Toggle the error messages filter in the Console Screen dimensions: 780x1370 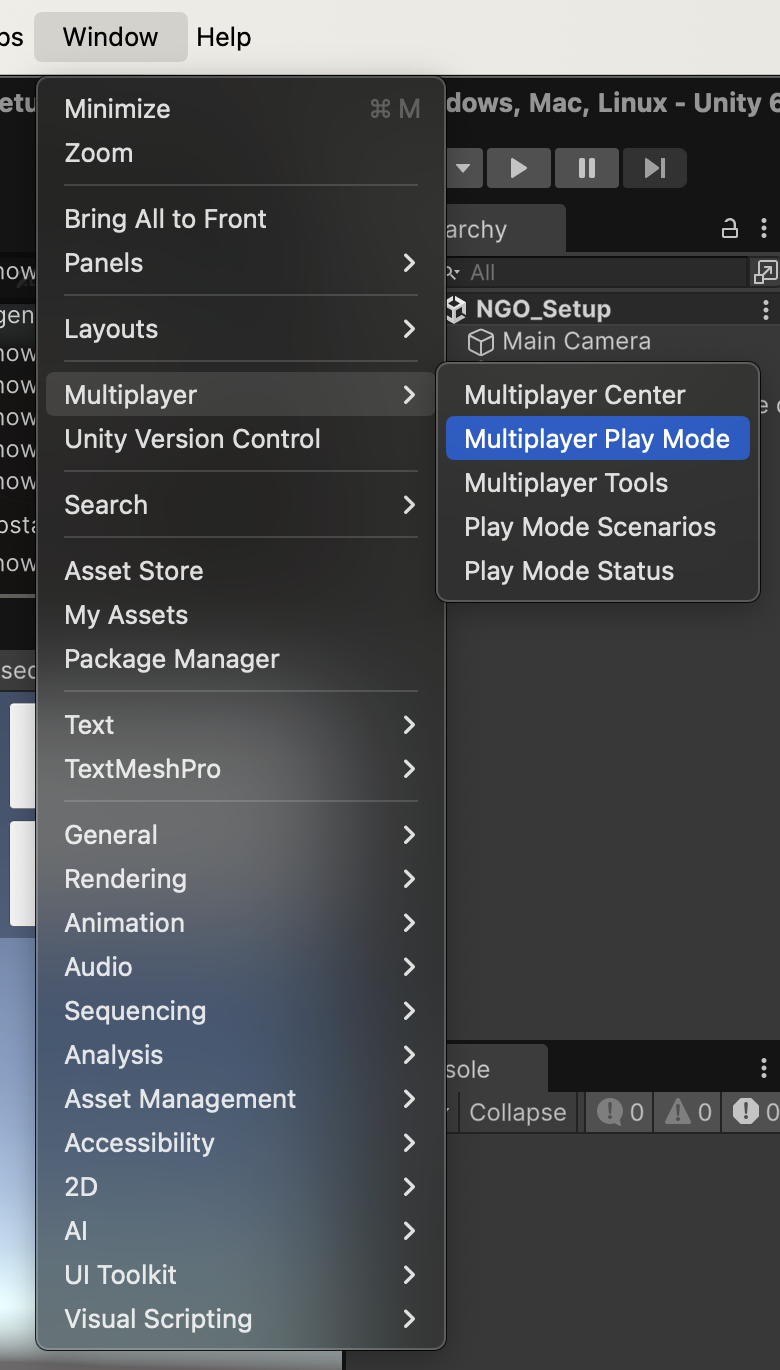click(x=750, y=1112)
